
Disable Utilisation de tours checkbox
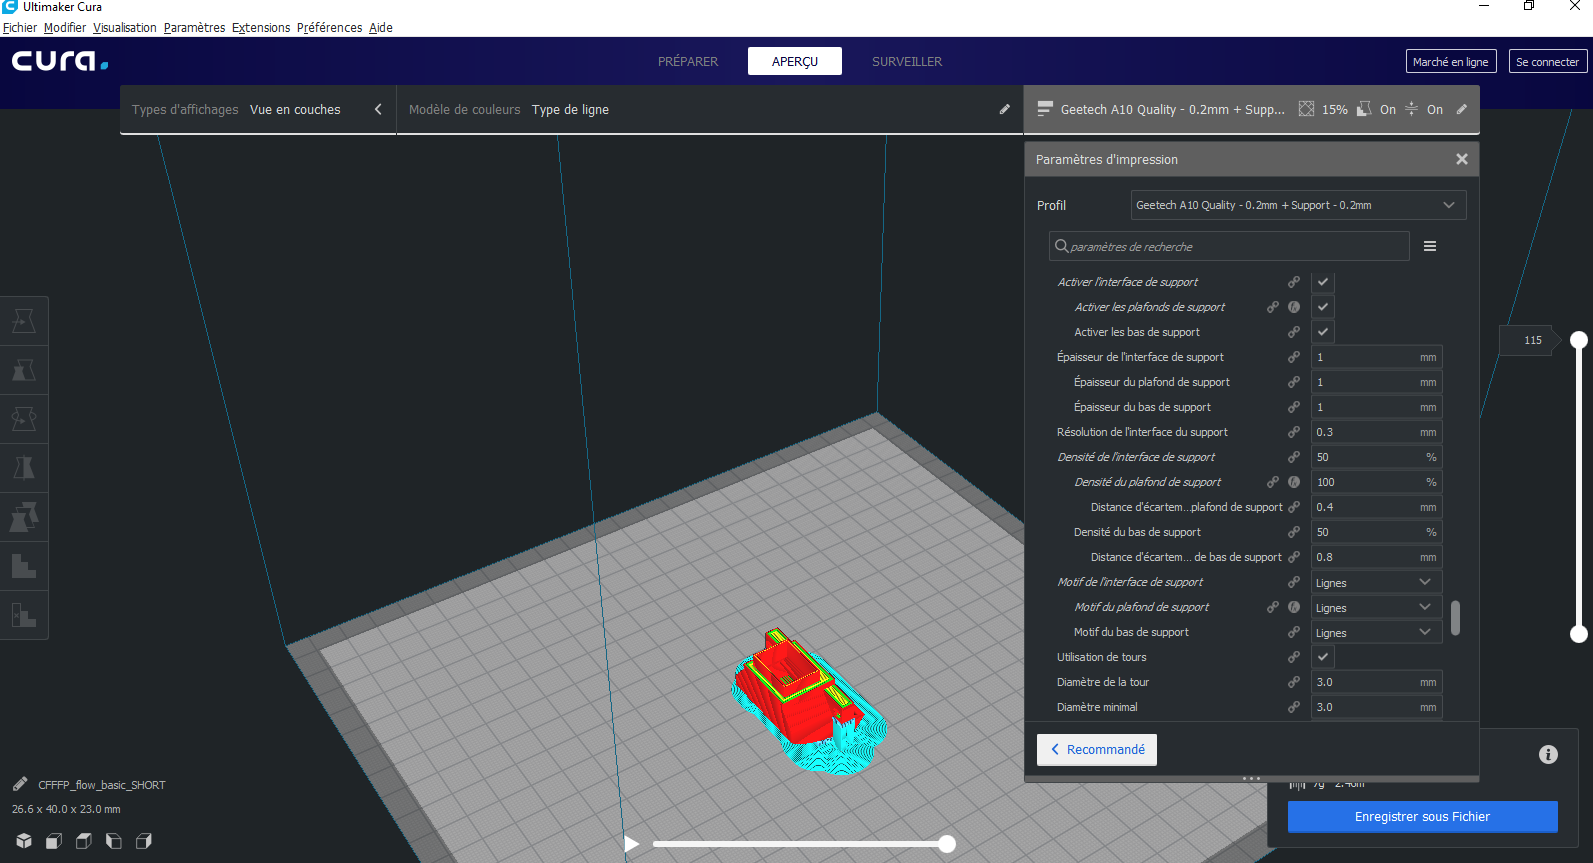pos(1323,657)
